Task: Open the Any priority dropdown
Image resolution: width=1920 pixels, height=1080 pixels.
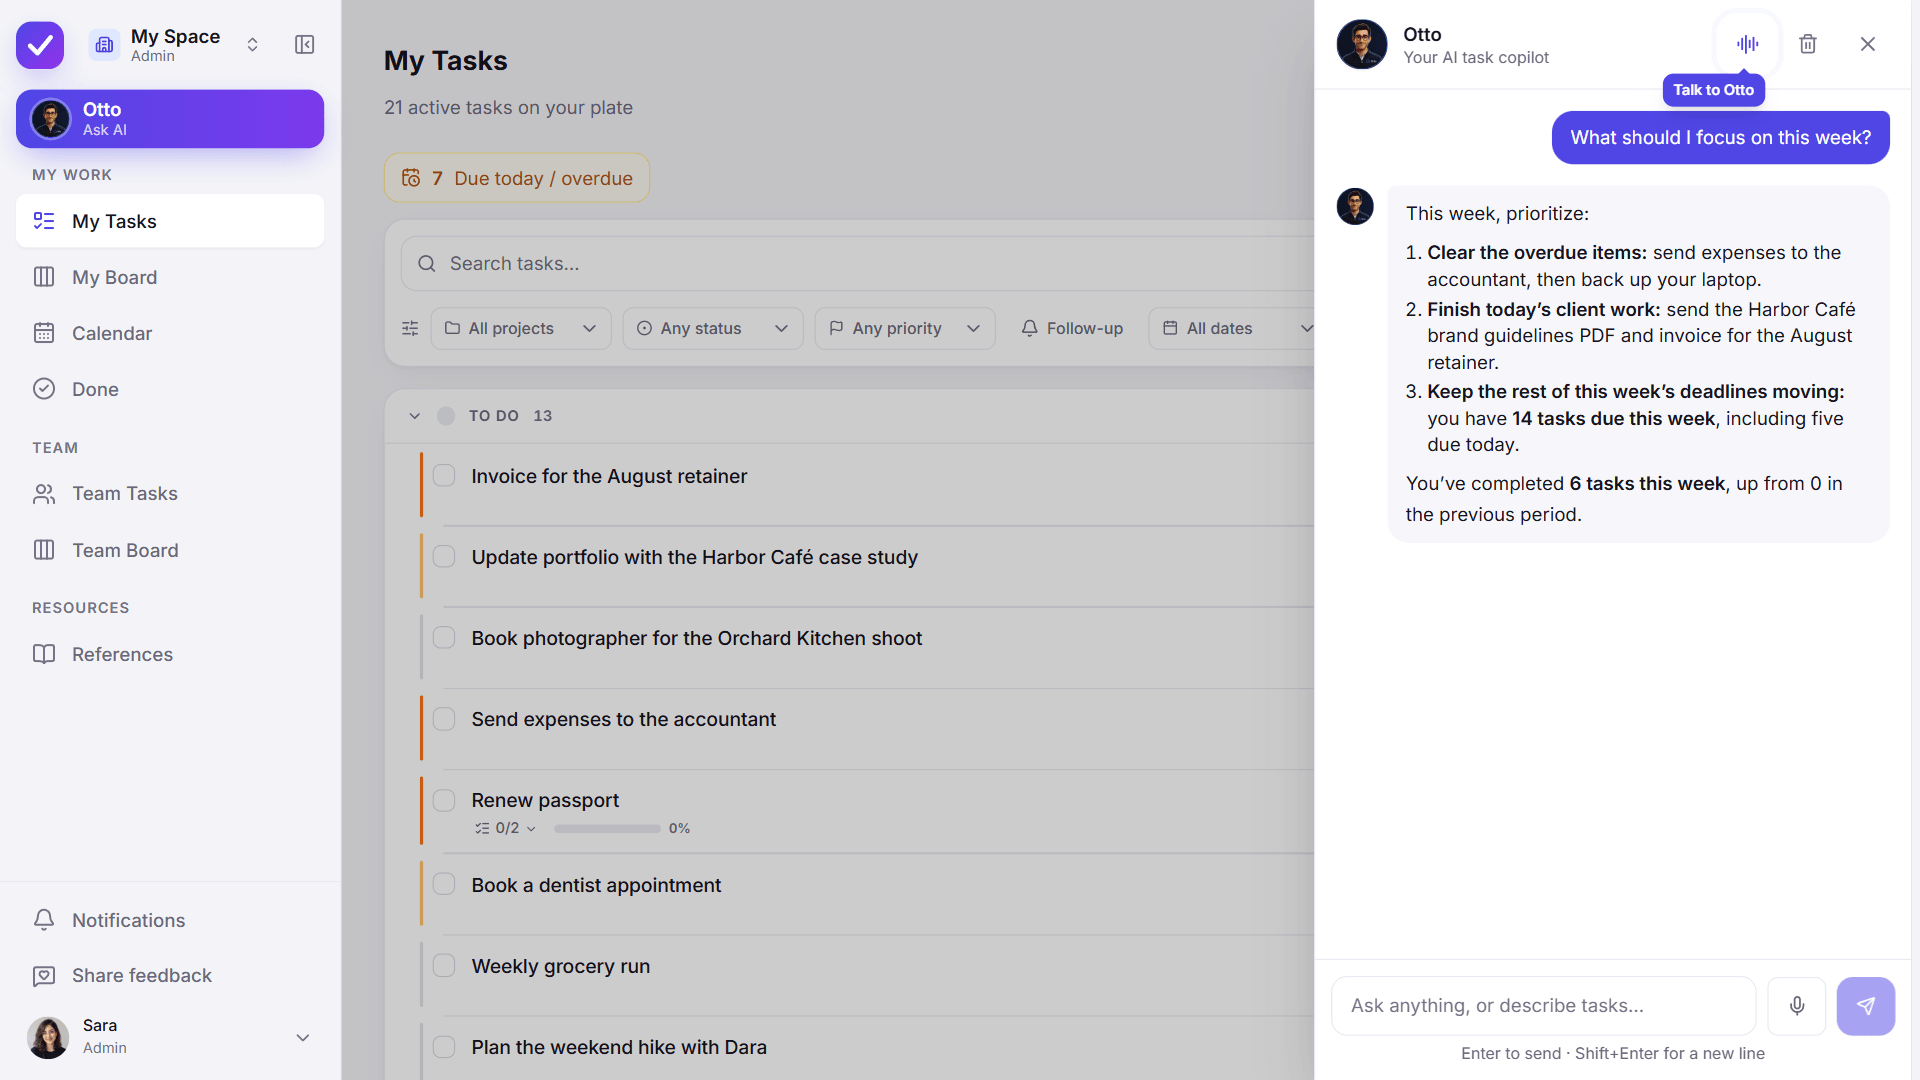Action: coord(905,328)
